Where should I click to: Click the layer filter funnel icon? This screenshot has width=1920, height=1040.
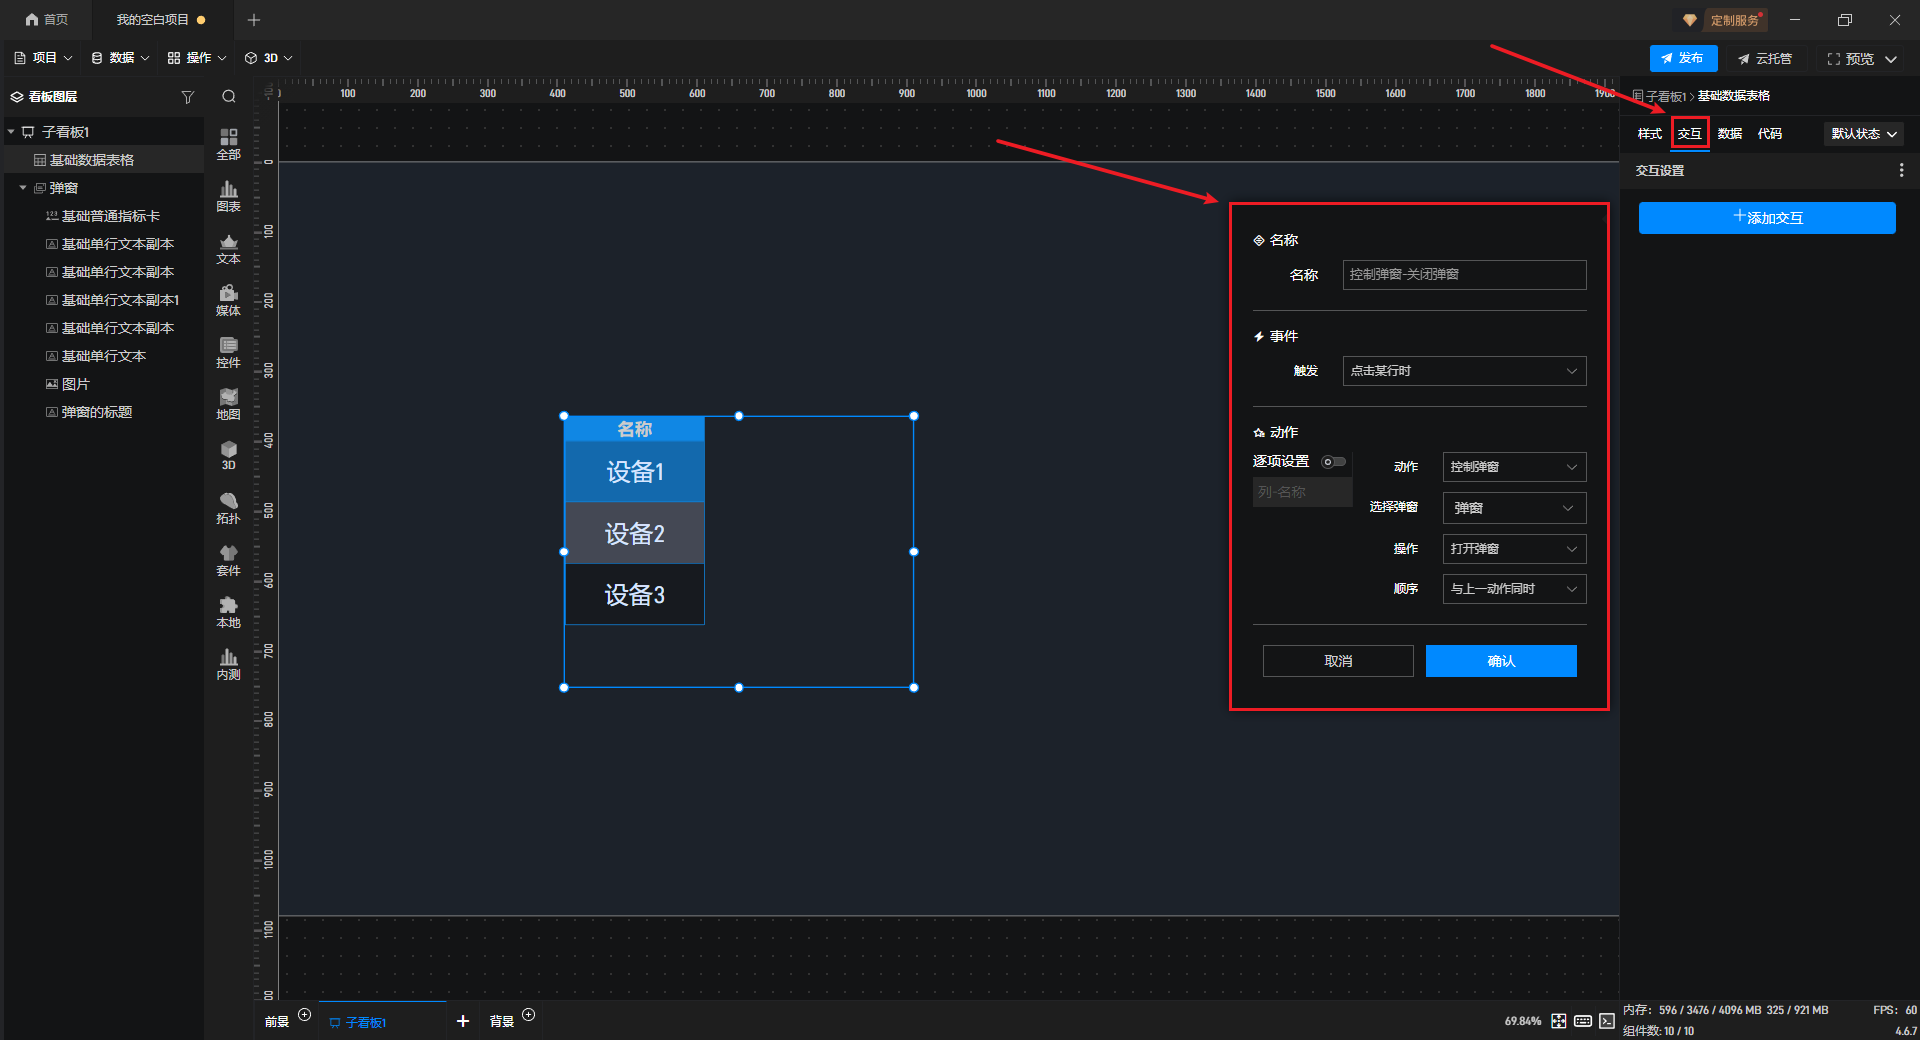click(187, 97)
